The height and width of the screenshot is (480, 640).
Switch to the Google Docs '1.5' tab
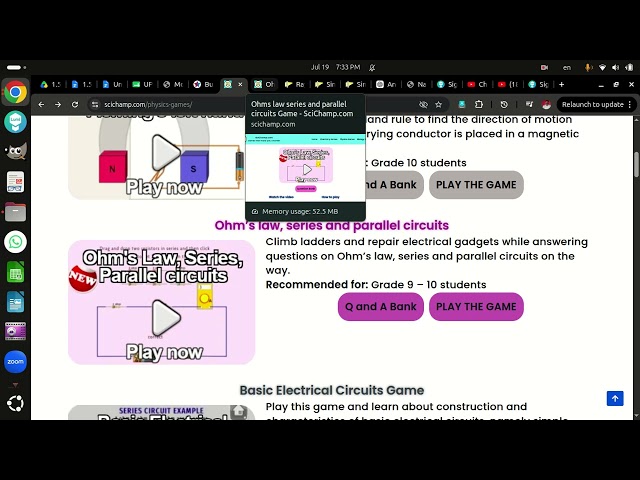click(81, 84)
